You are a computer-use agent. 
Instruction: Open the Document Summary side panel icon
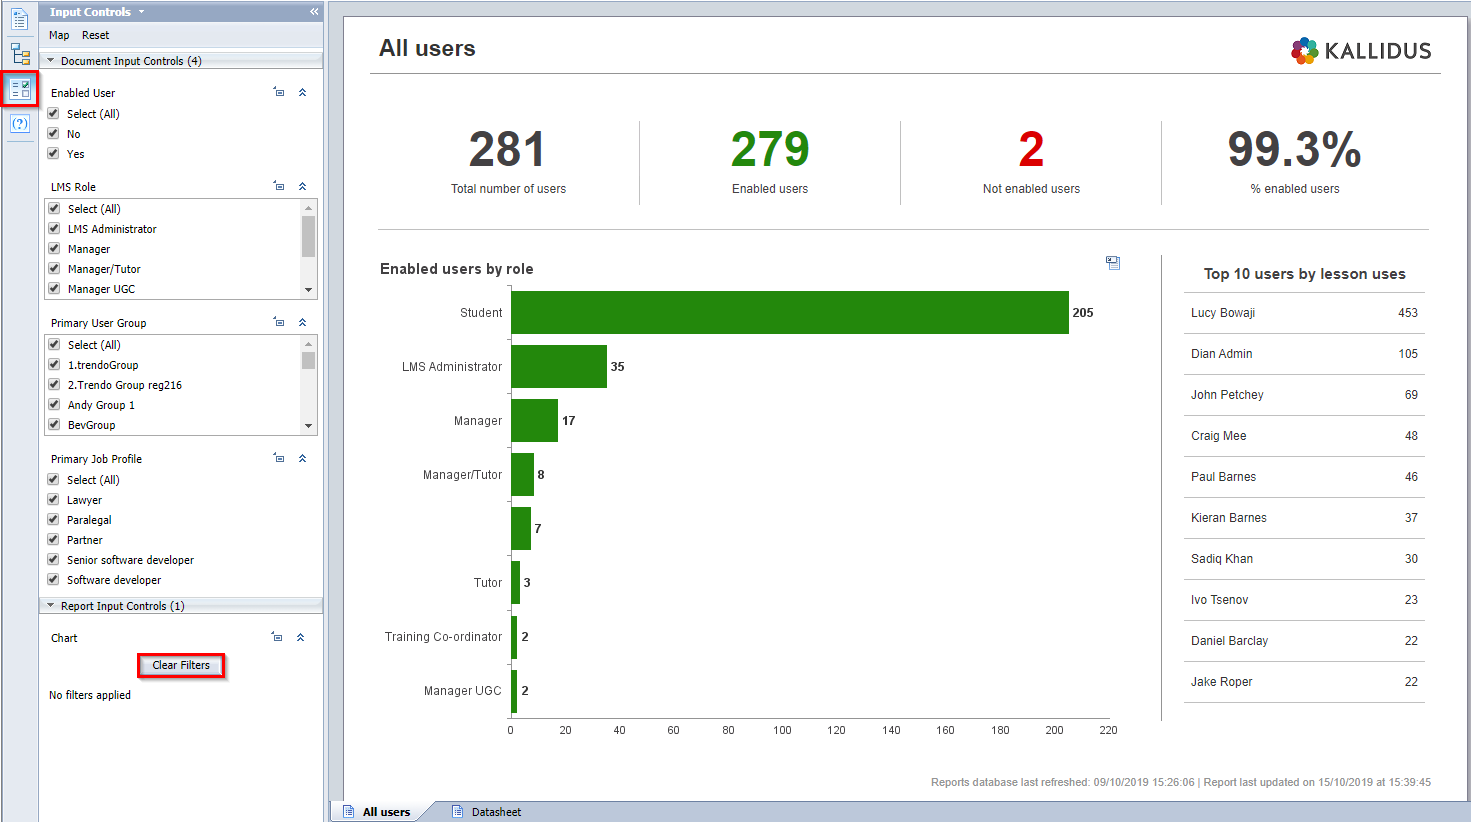(x=20, y=19)
